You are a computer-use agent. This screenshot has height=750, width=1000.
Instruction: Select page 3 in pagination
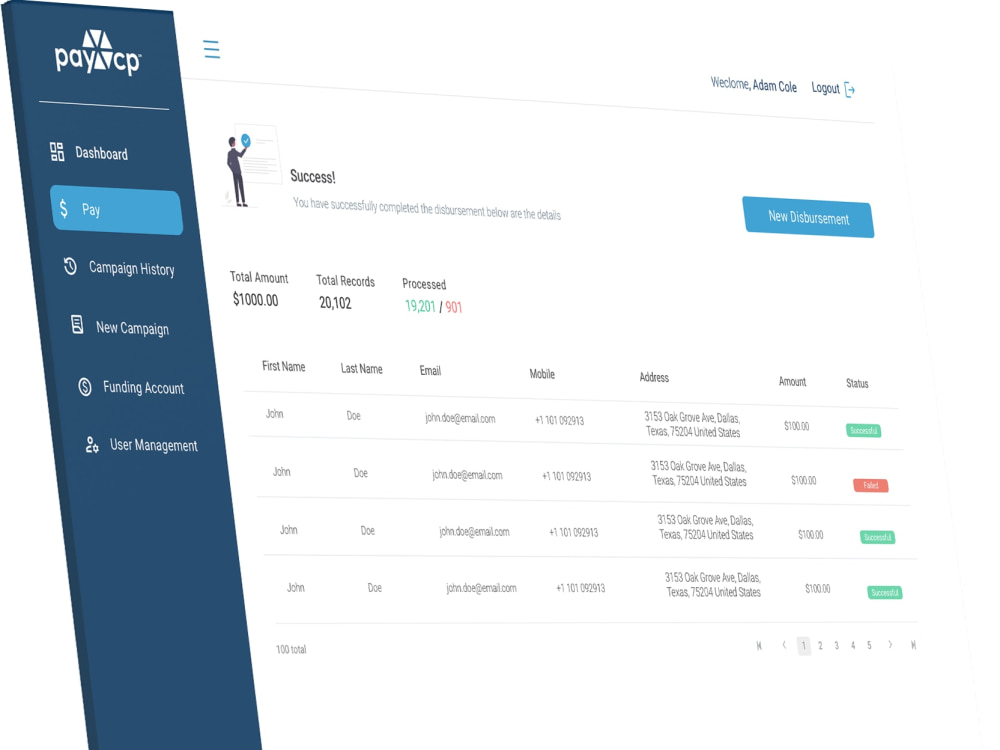[836, 645]
